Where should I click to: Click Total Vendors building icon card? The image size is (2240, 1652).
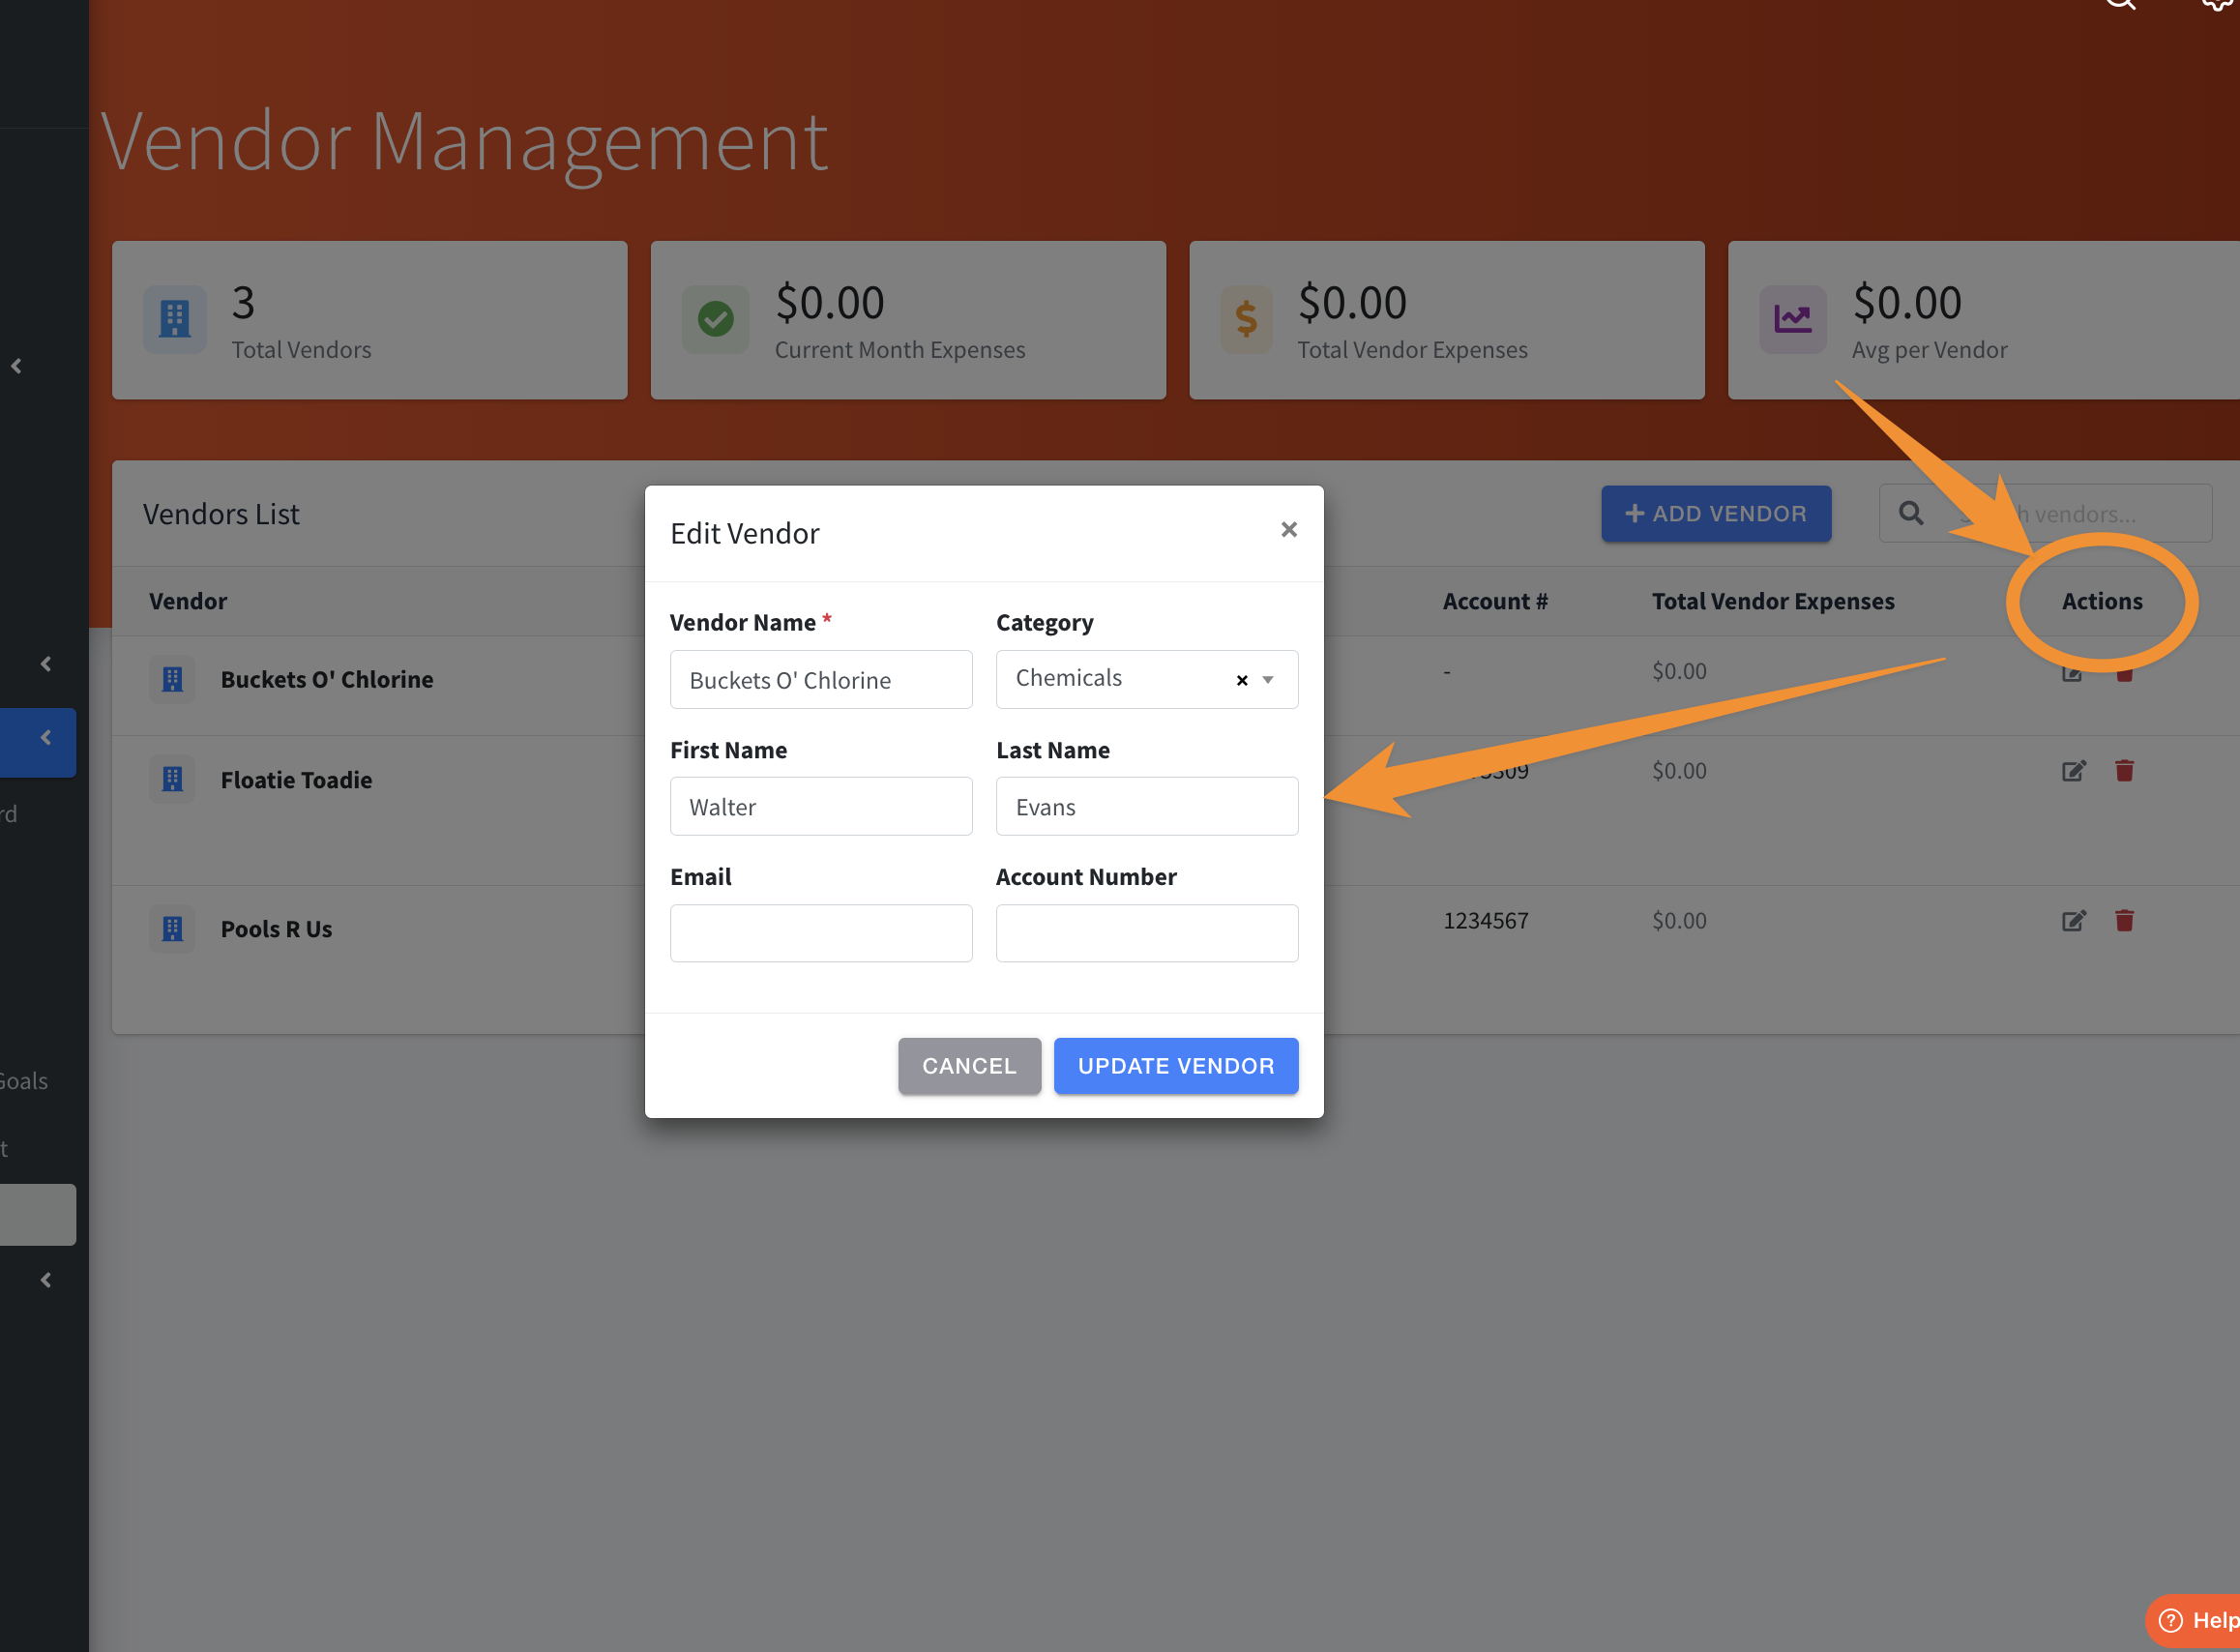(175, 319)
